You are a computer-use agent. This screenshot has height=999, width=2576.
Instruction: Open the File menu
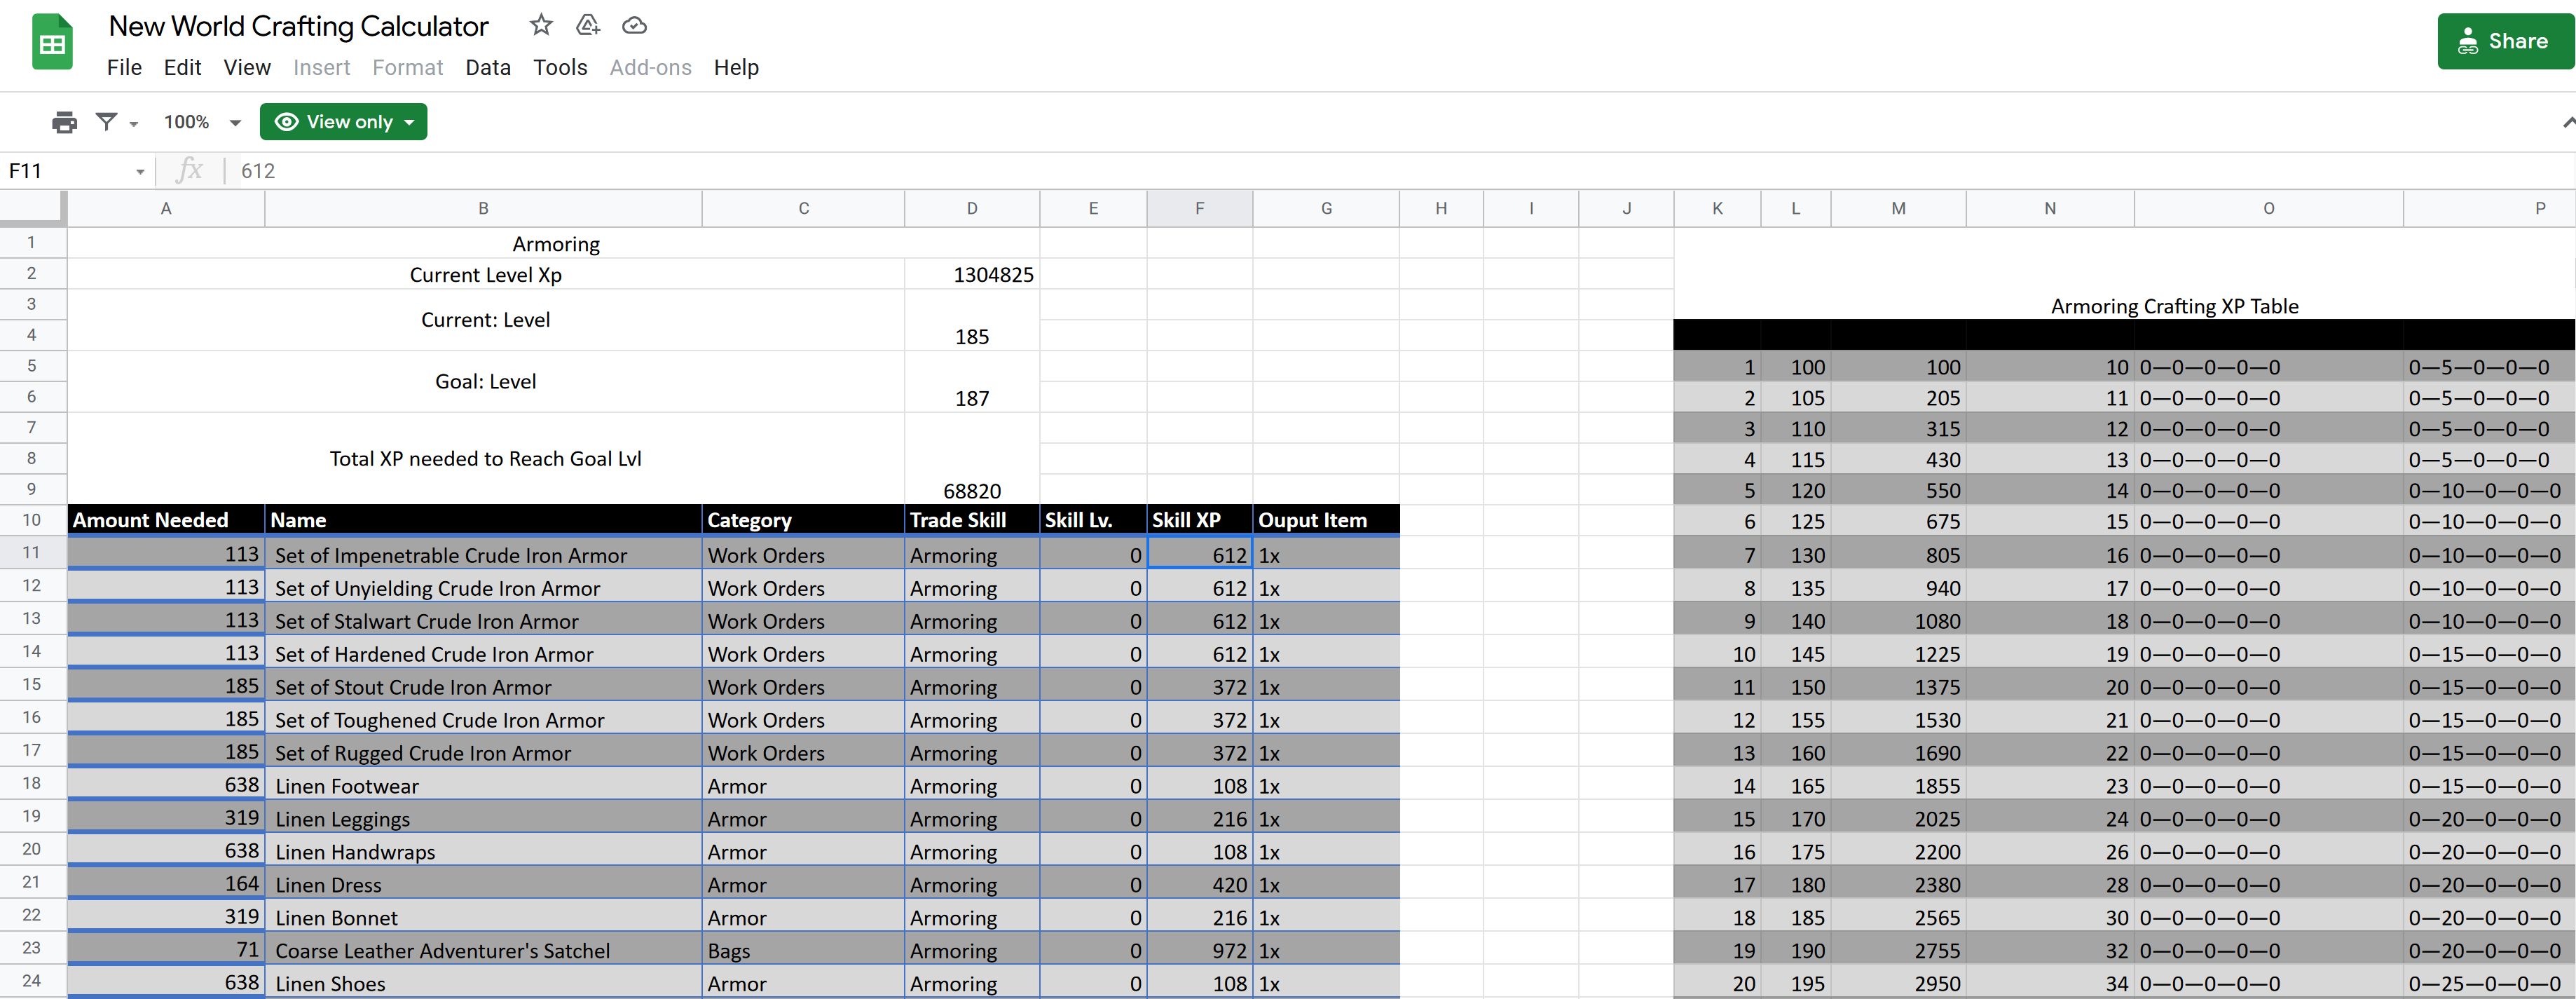[124, 67]
